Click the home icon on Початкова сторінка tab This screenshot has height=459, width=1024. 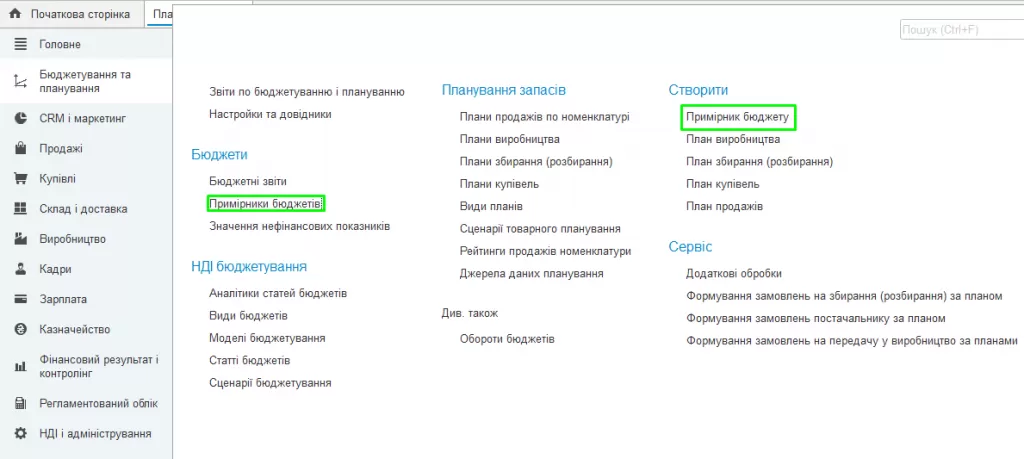point(16,14)
